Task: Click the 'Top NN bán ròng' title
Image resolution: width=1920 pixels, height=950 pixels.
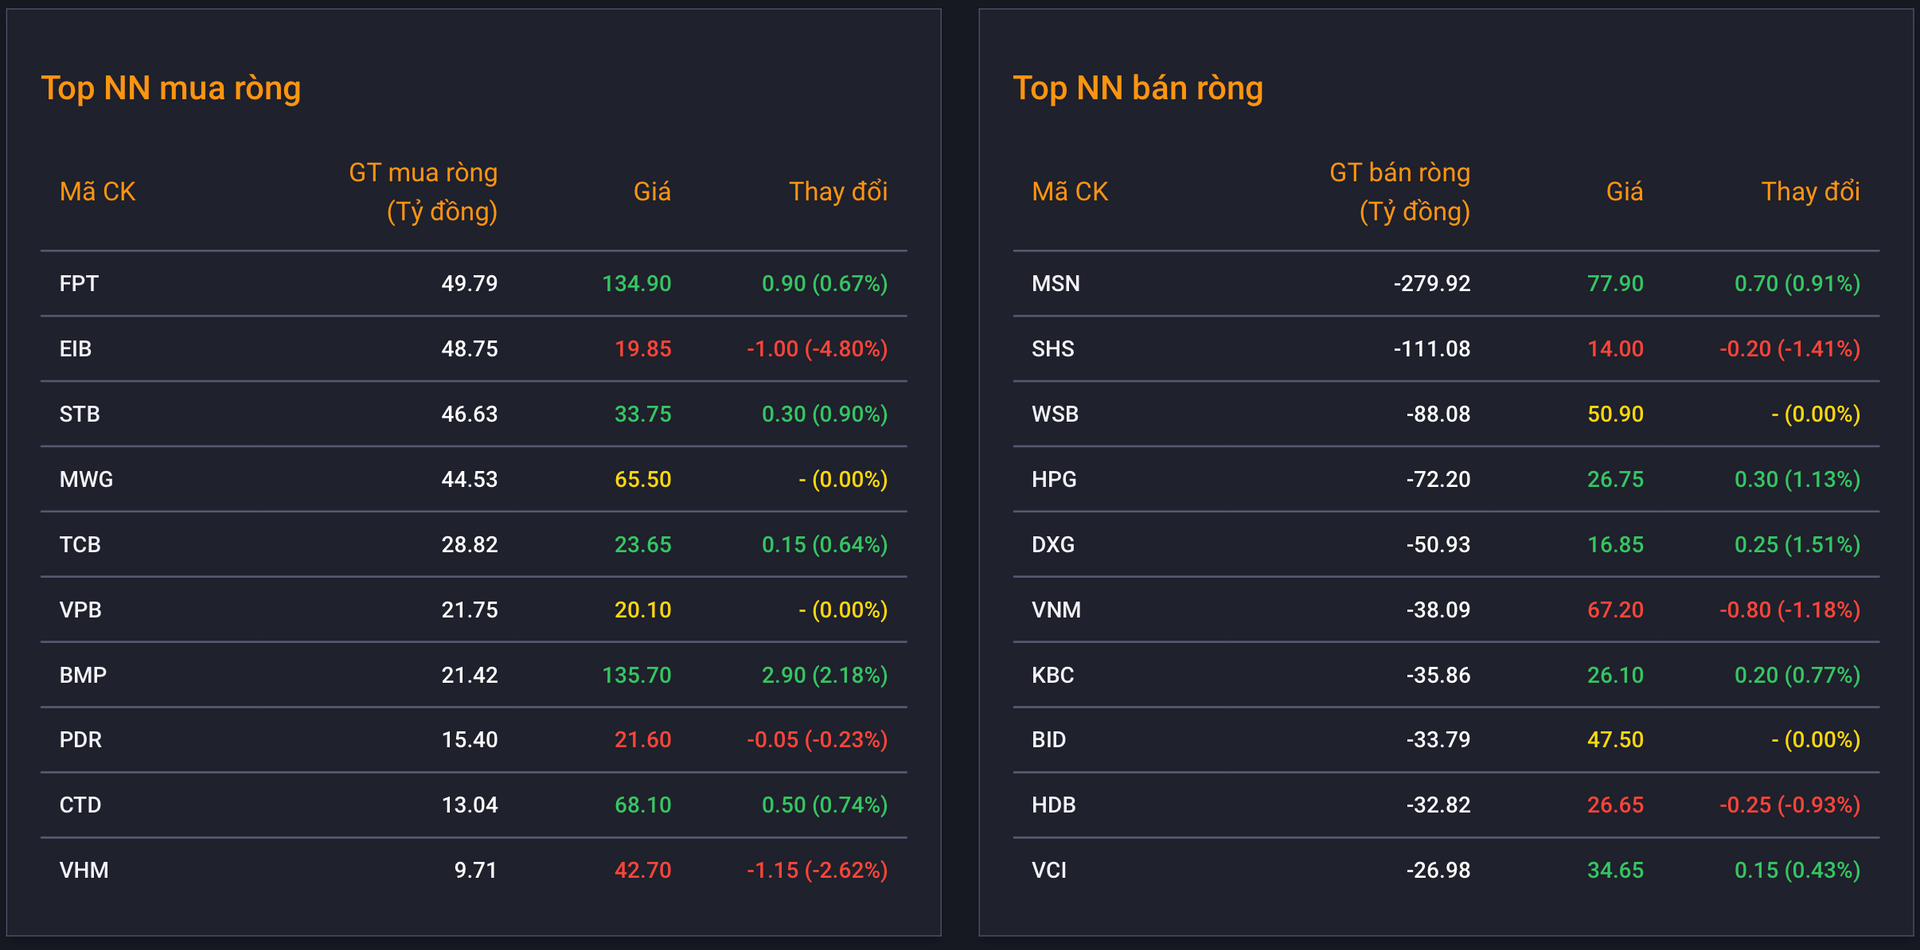Action: click(x=1138, y=89)
